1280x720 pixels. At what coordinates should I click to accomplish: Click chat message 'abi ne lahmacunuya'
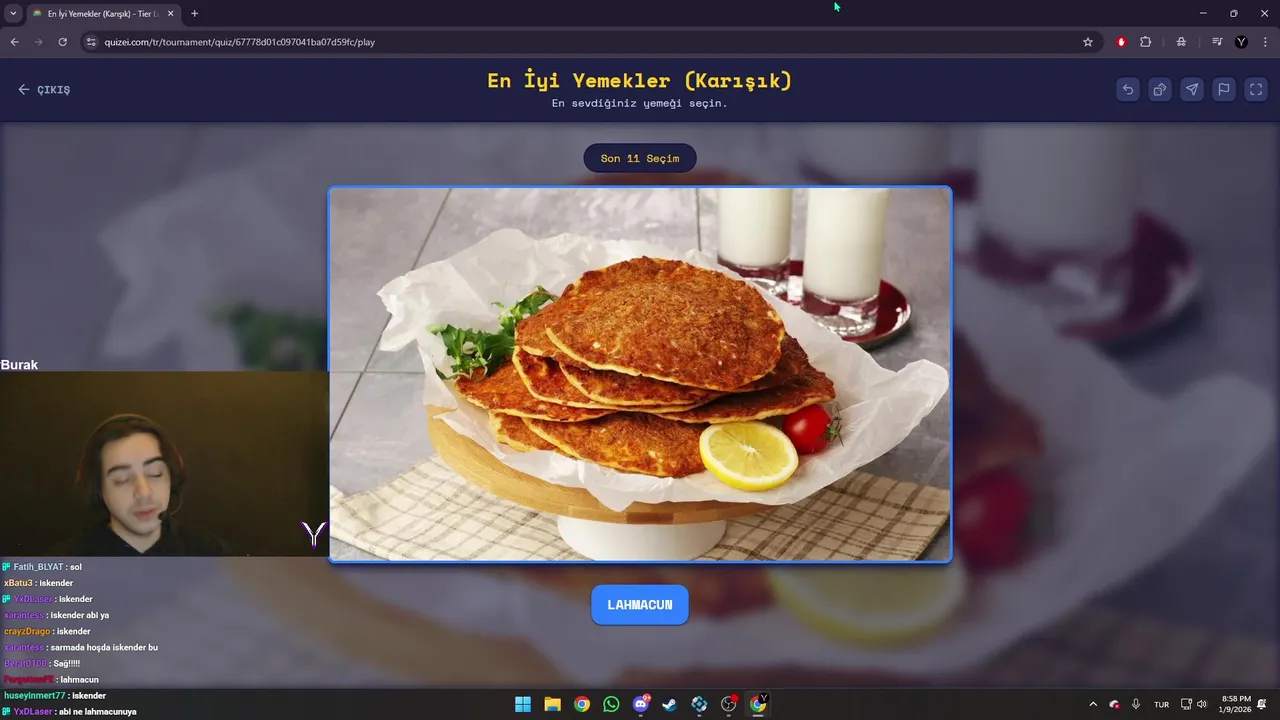coord(97,712)
